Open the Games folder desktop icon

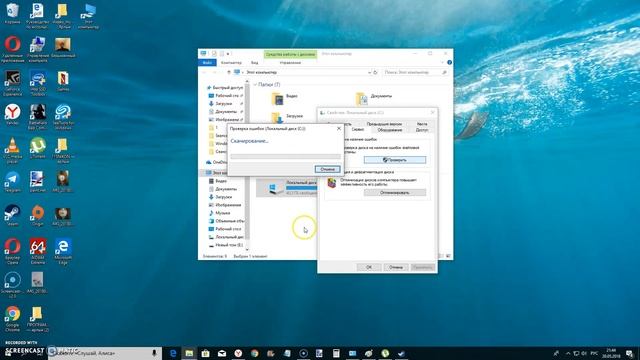tap(63, 81)
